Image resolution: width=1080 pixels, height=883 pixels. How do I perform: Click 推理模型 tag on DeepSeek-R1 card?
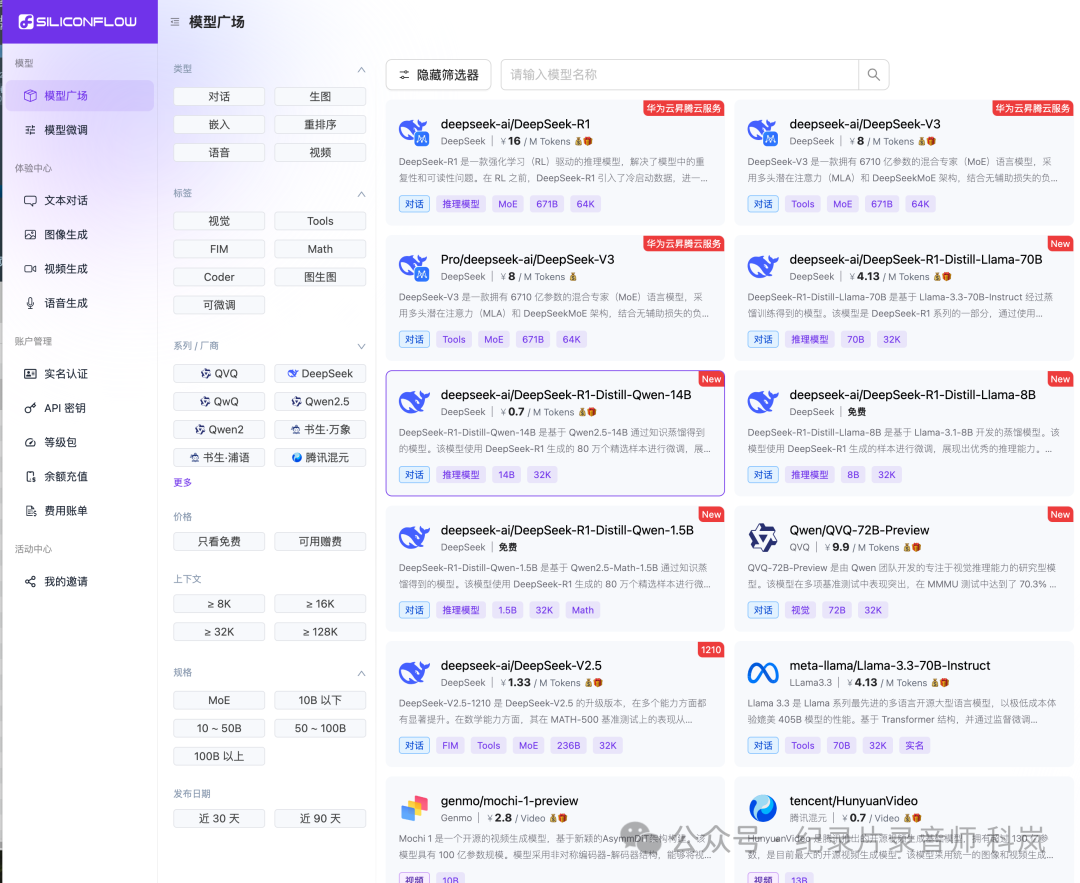[x=461, y=204]
